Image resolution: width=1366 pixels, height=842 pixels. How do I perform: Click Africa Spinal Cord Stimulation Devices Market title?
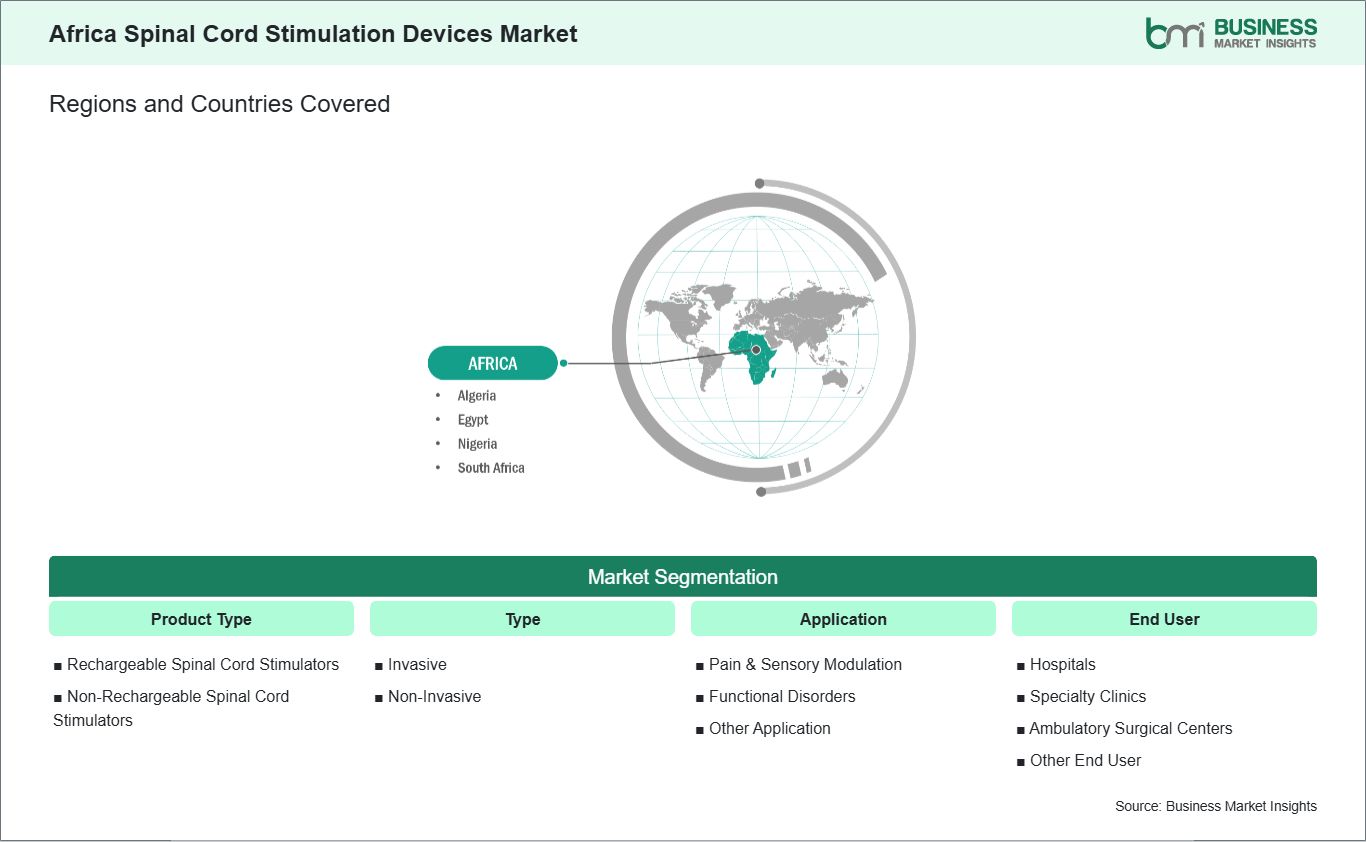click(313, 33)
